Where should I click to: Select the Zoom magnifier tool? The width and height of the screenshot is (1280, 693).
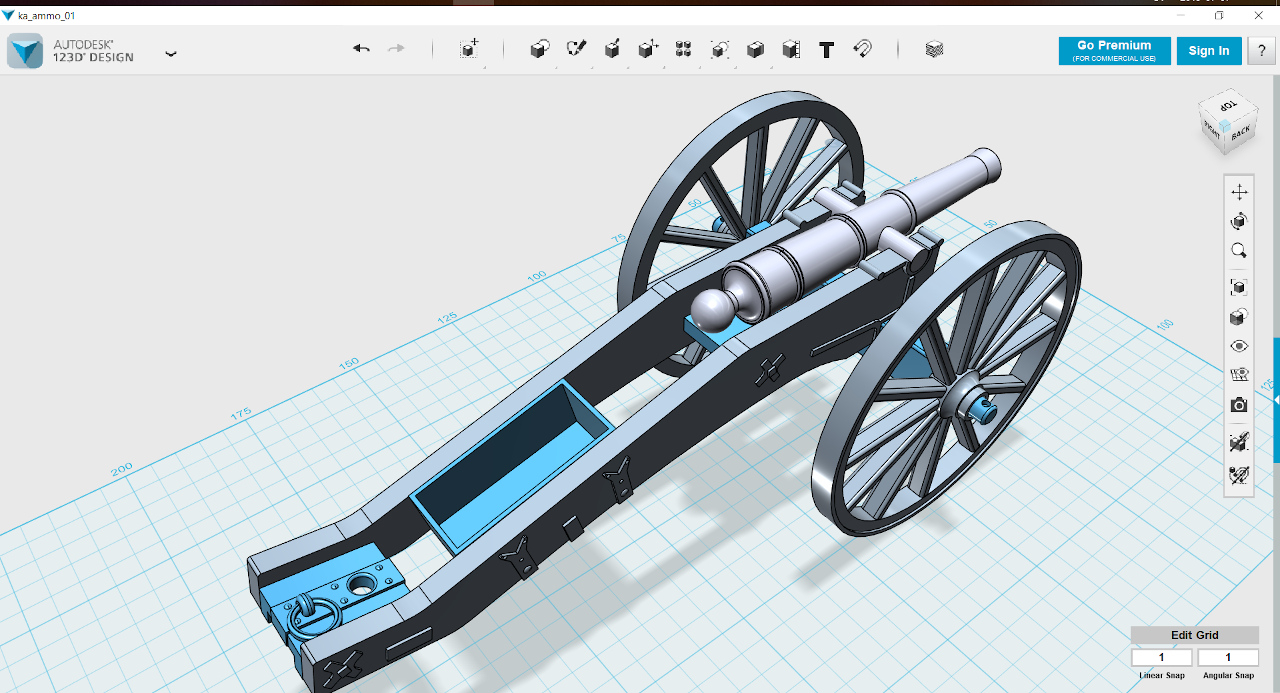(1239, 250)
